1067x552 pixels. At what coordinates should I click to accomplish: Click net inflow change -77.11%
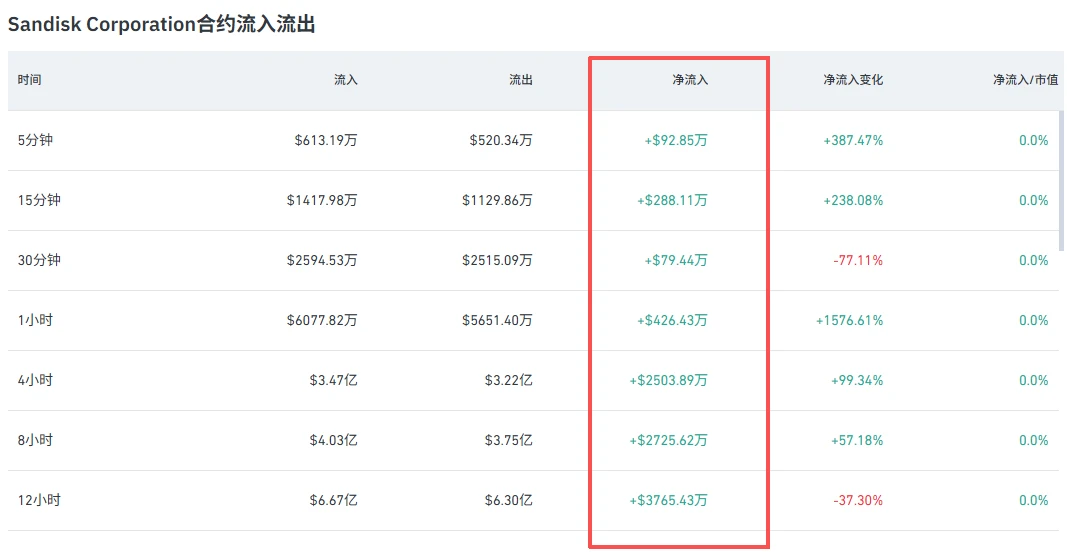point(858,260)
